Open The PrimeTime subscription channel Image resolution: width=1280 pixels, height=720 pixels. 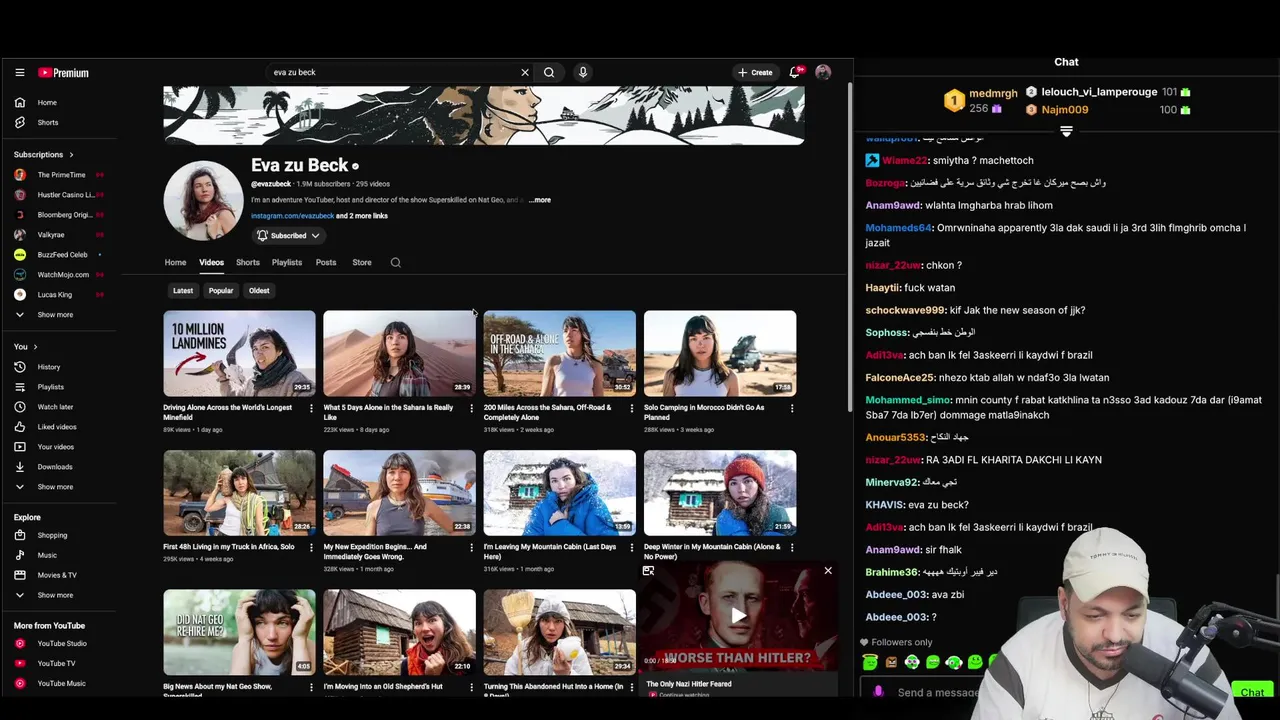click(60, 175)
